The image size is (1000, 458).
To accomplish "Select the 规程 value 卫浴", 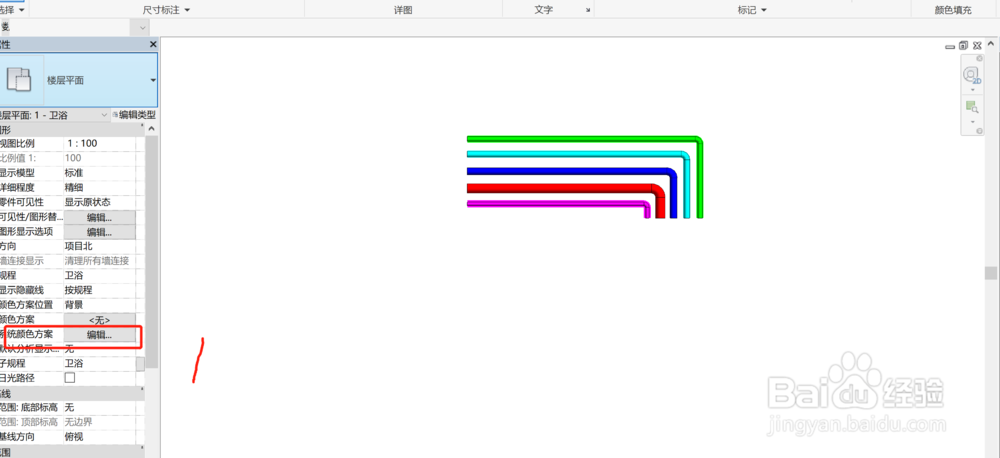I will pyautogui.click(x=99, y=276).
